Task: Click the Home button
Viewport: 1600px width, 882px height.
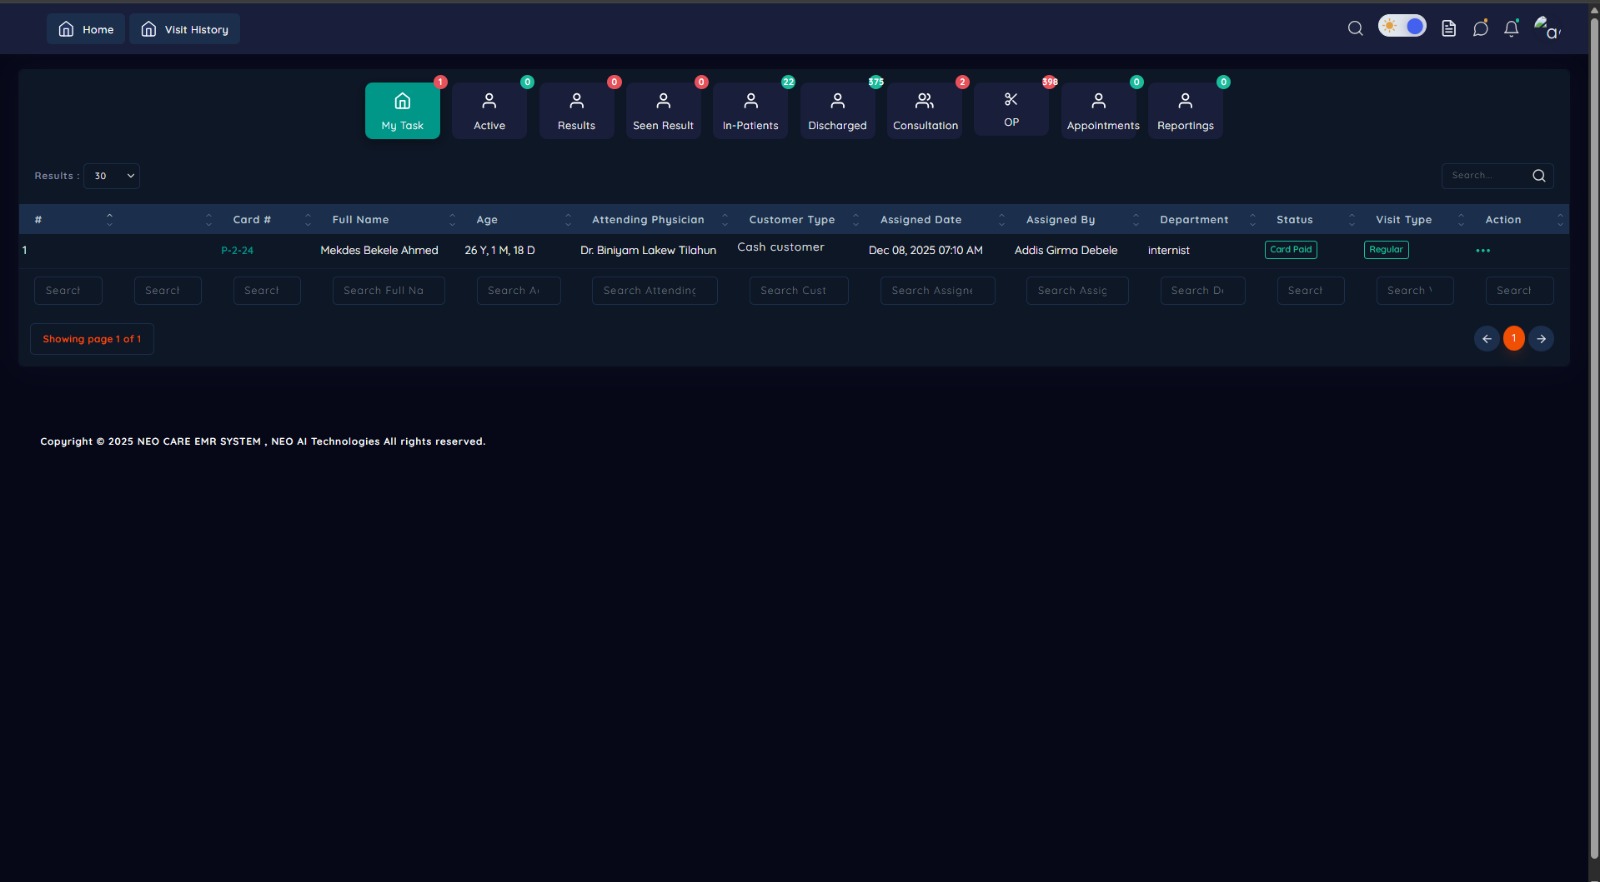Action: (x=86, y=29)
